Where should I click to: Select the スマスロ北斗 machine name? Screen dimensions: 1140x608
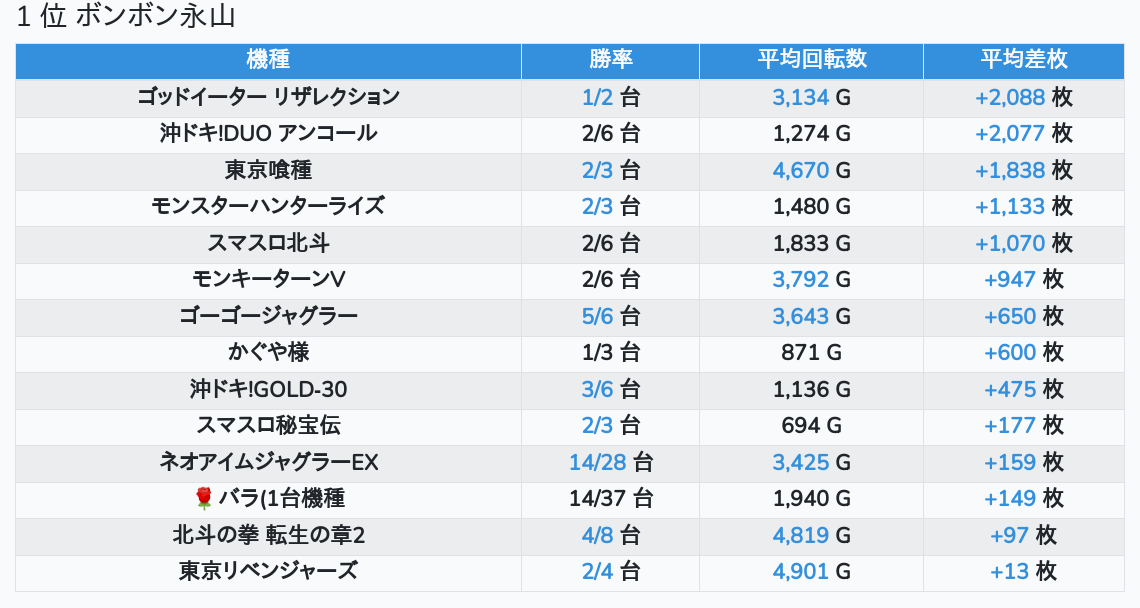tap(268, 243)
